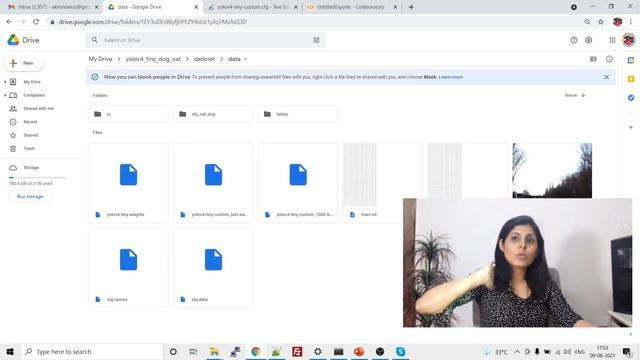The height and width of the screenshot is (360, 640).
Task: Open the obj_cat_dog folder
Action: pyautogui.click(x=213, y=114)
